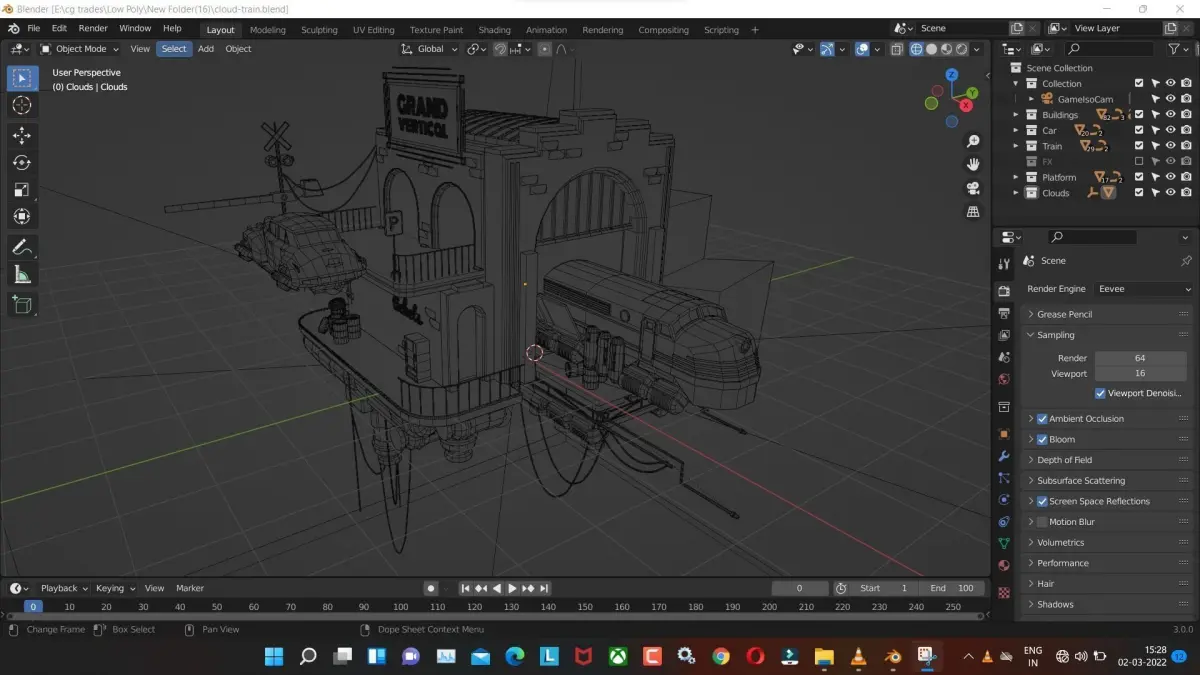This screenshot has height=675, width=1200.
Task: Pin the Scene properties panel
Action: (1186, 261)
